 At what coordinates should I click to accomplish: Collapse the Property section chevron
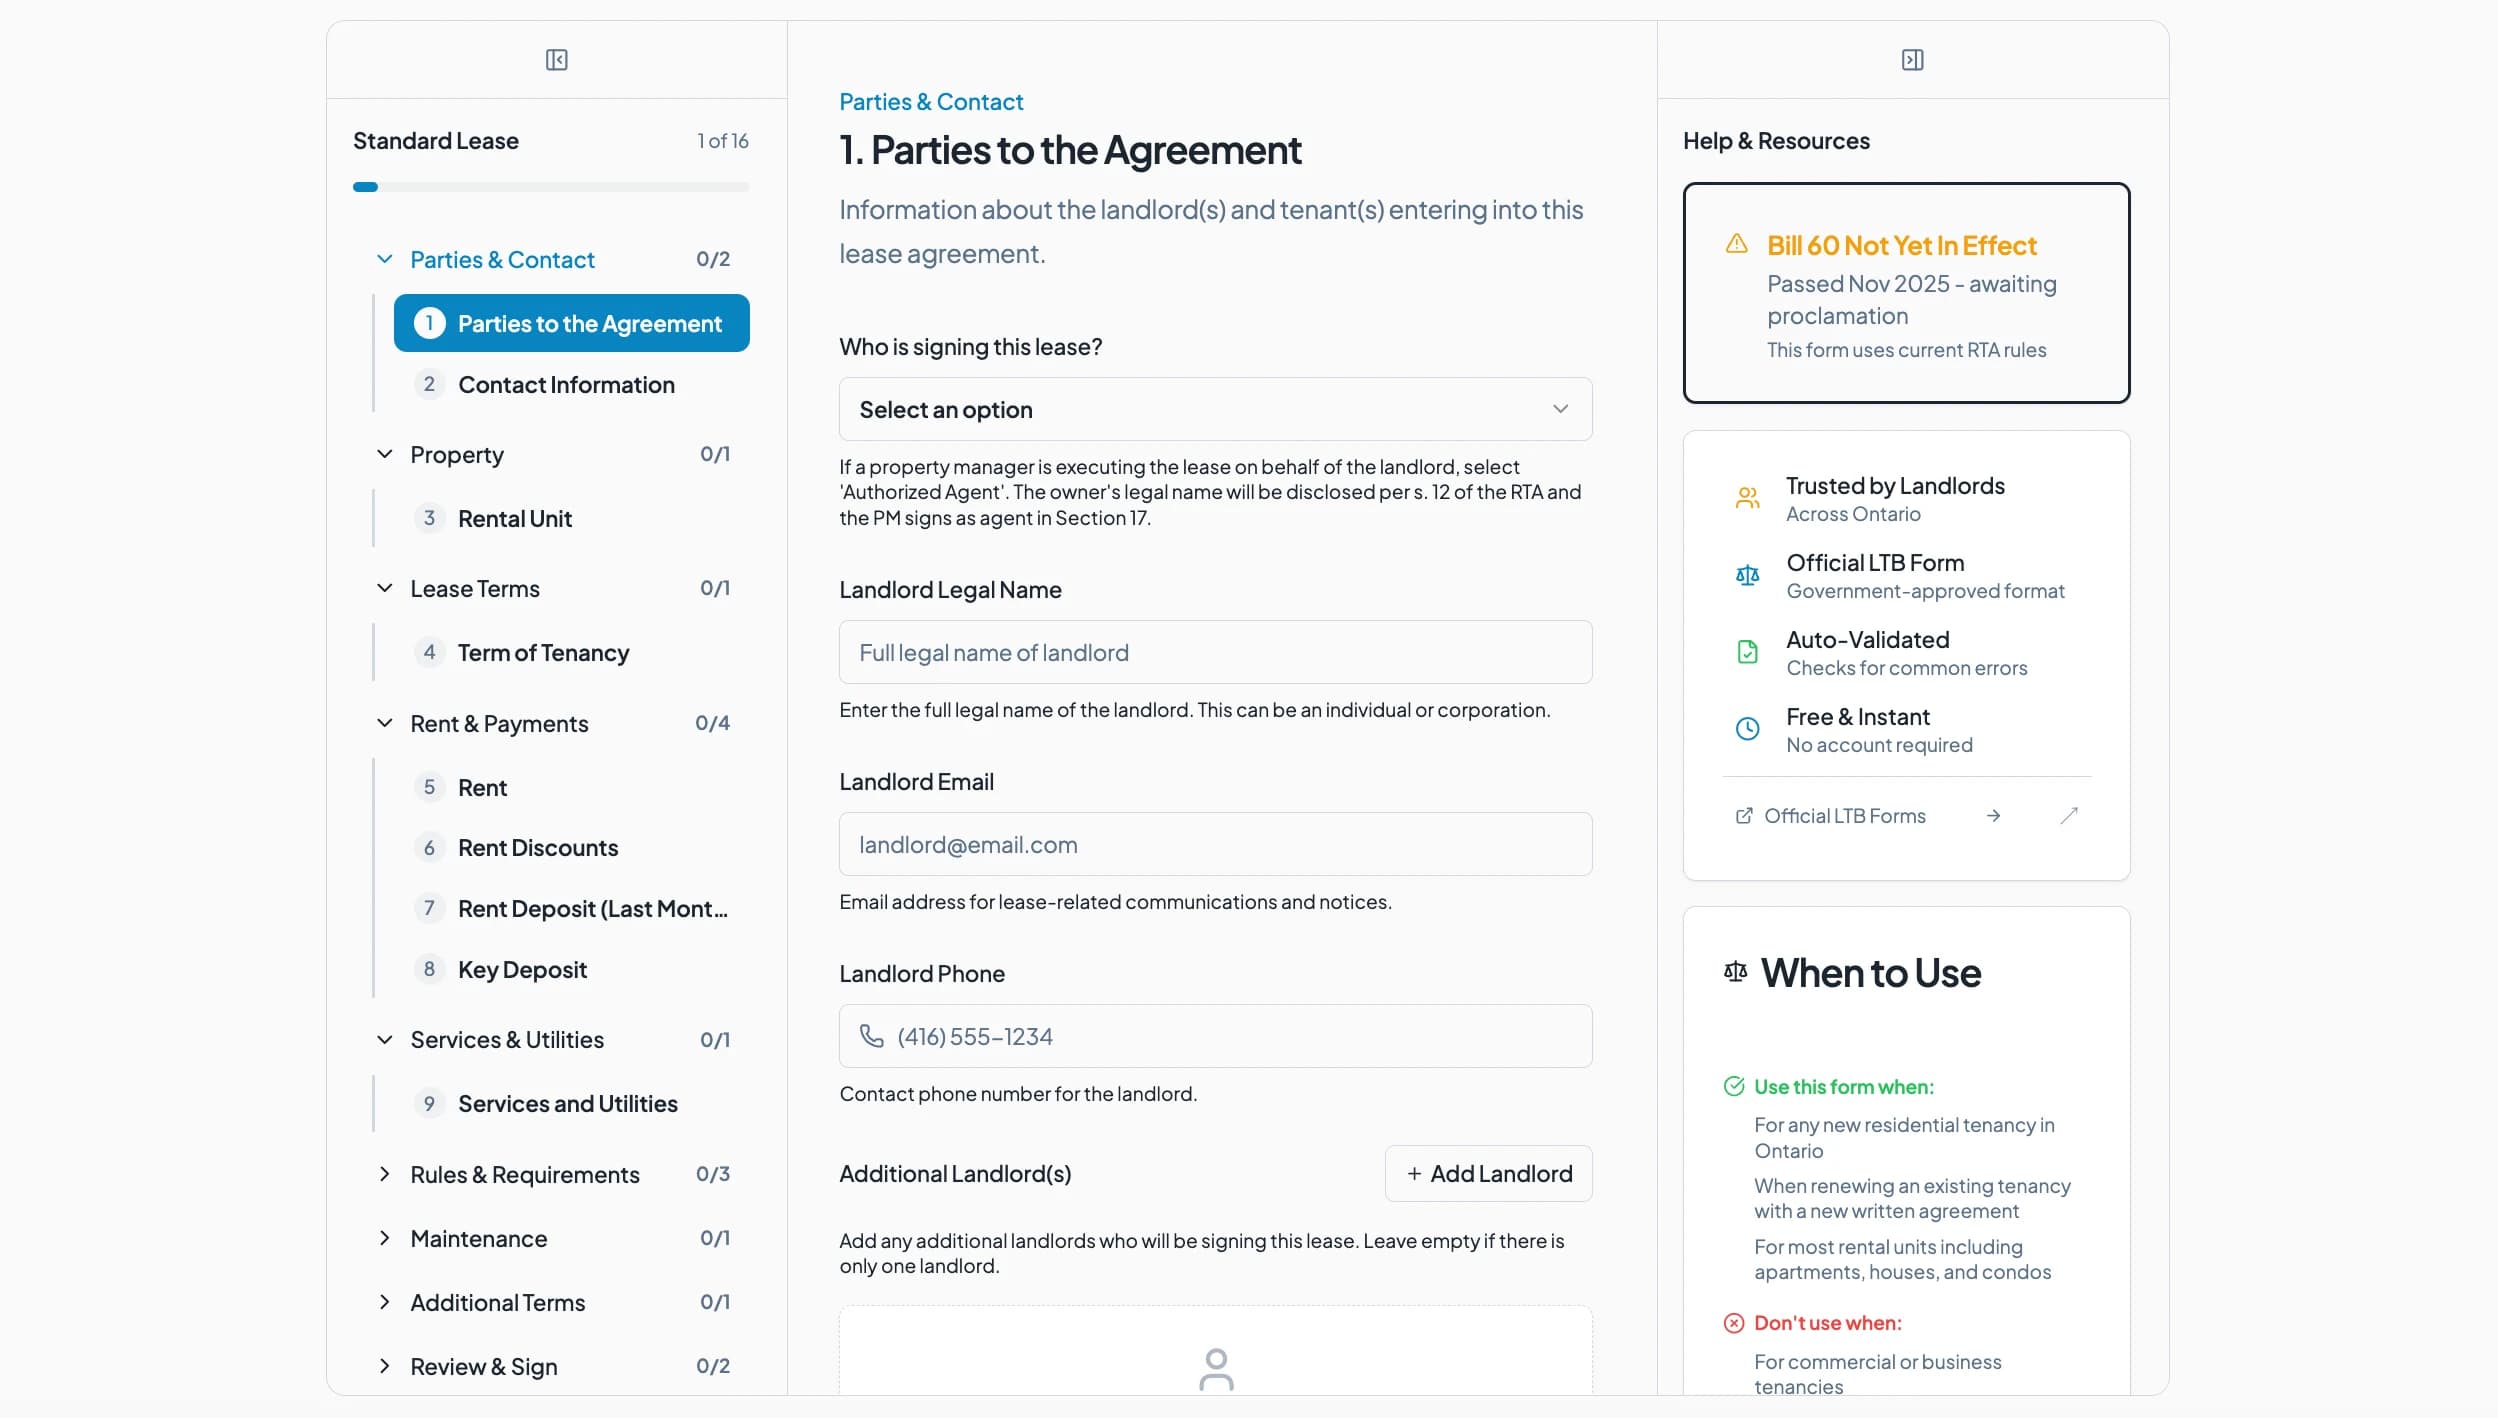(x=384, y=455)
